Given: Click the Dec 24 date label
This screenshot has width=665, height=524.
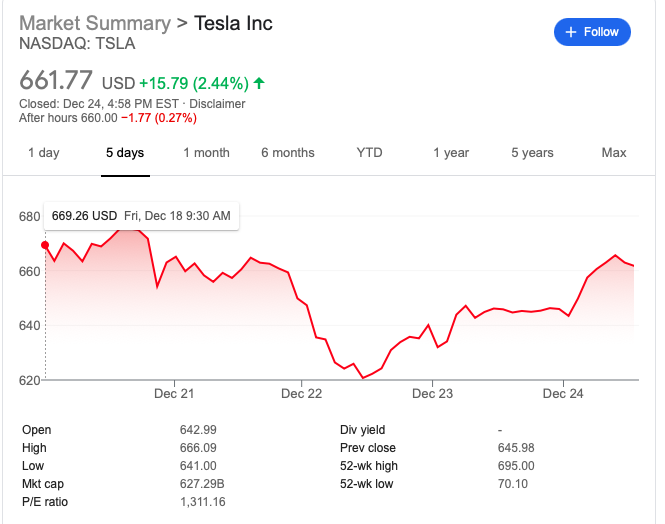Looking at the screenshot, I should point(563,394).
